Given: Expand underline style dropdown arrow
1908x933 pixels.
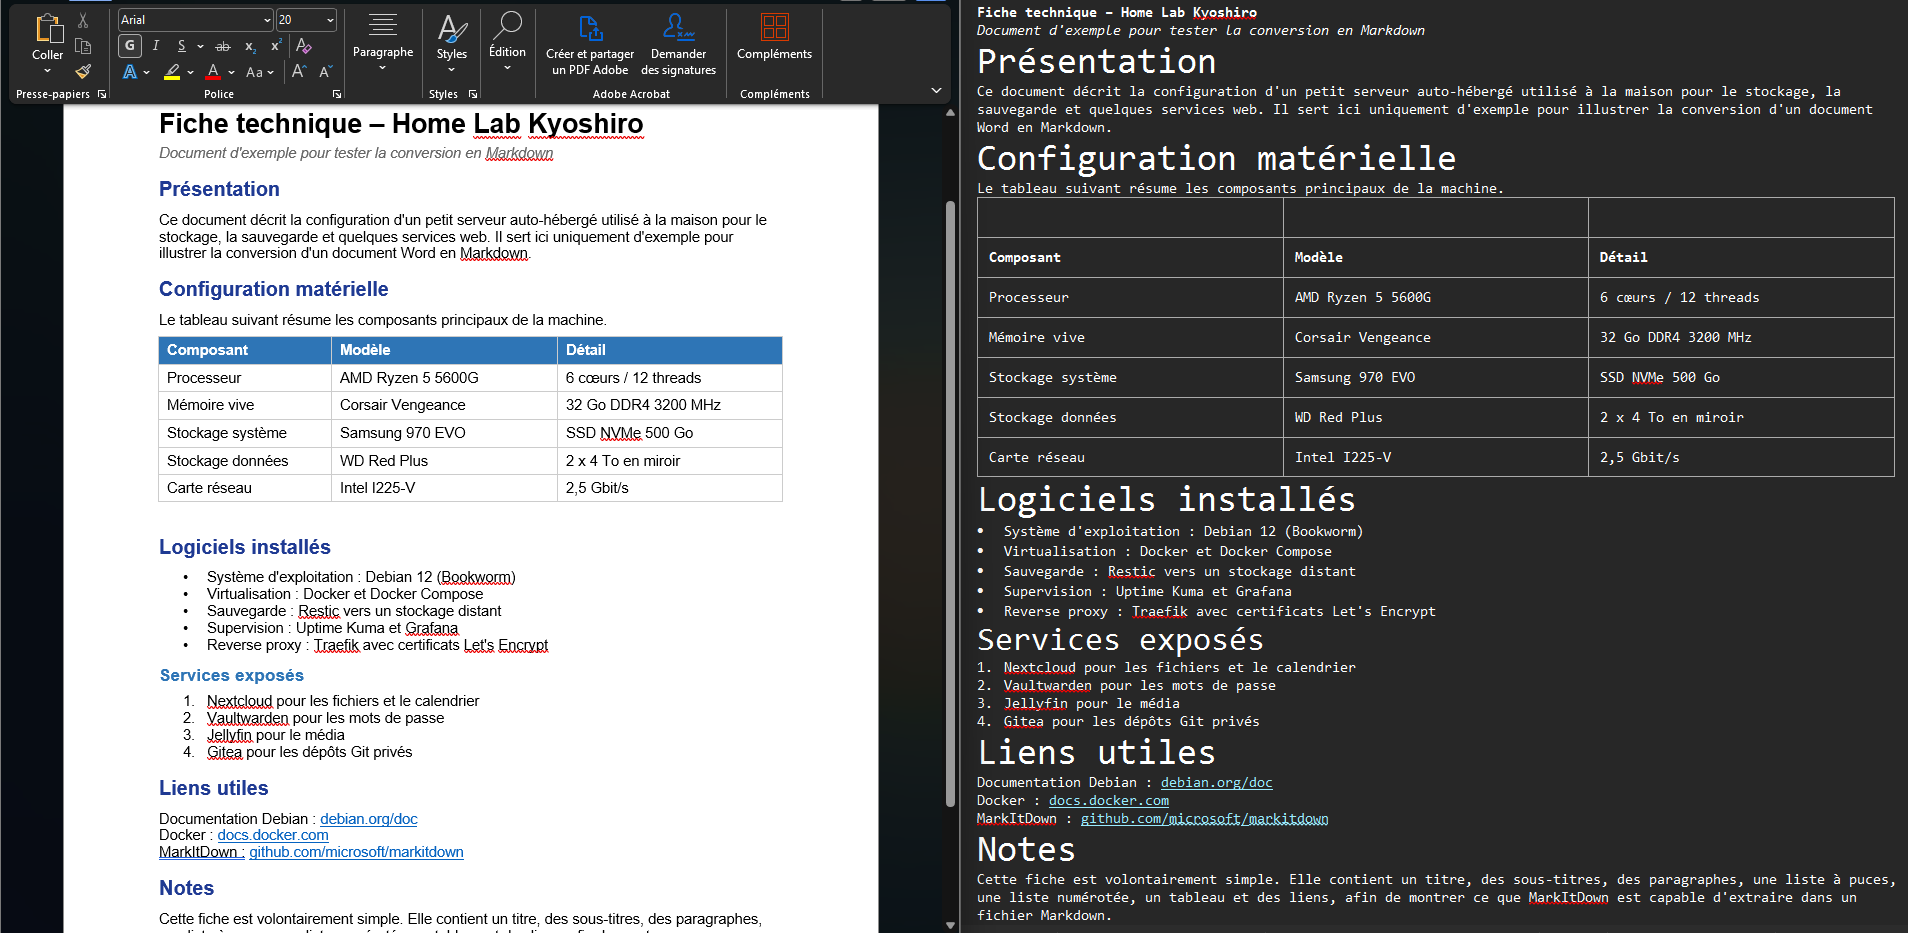Looking at the screenshot, I should click(200, 46).
